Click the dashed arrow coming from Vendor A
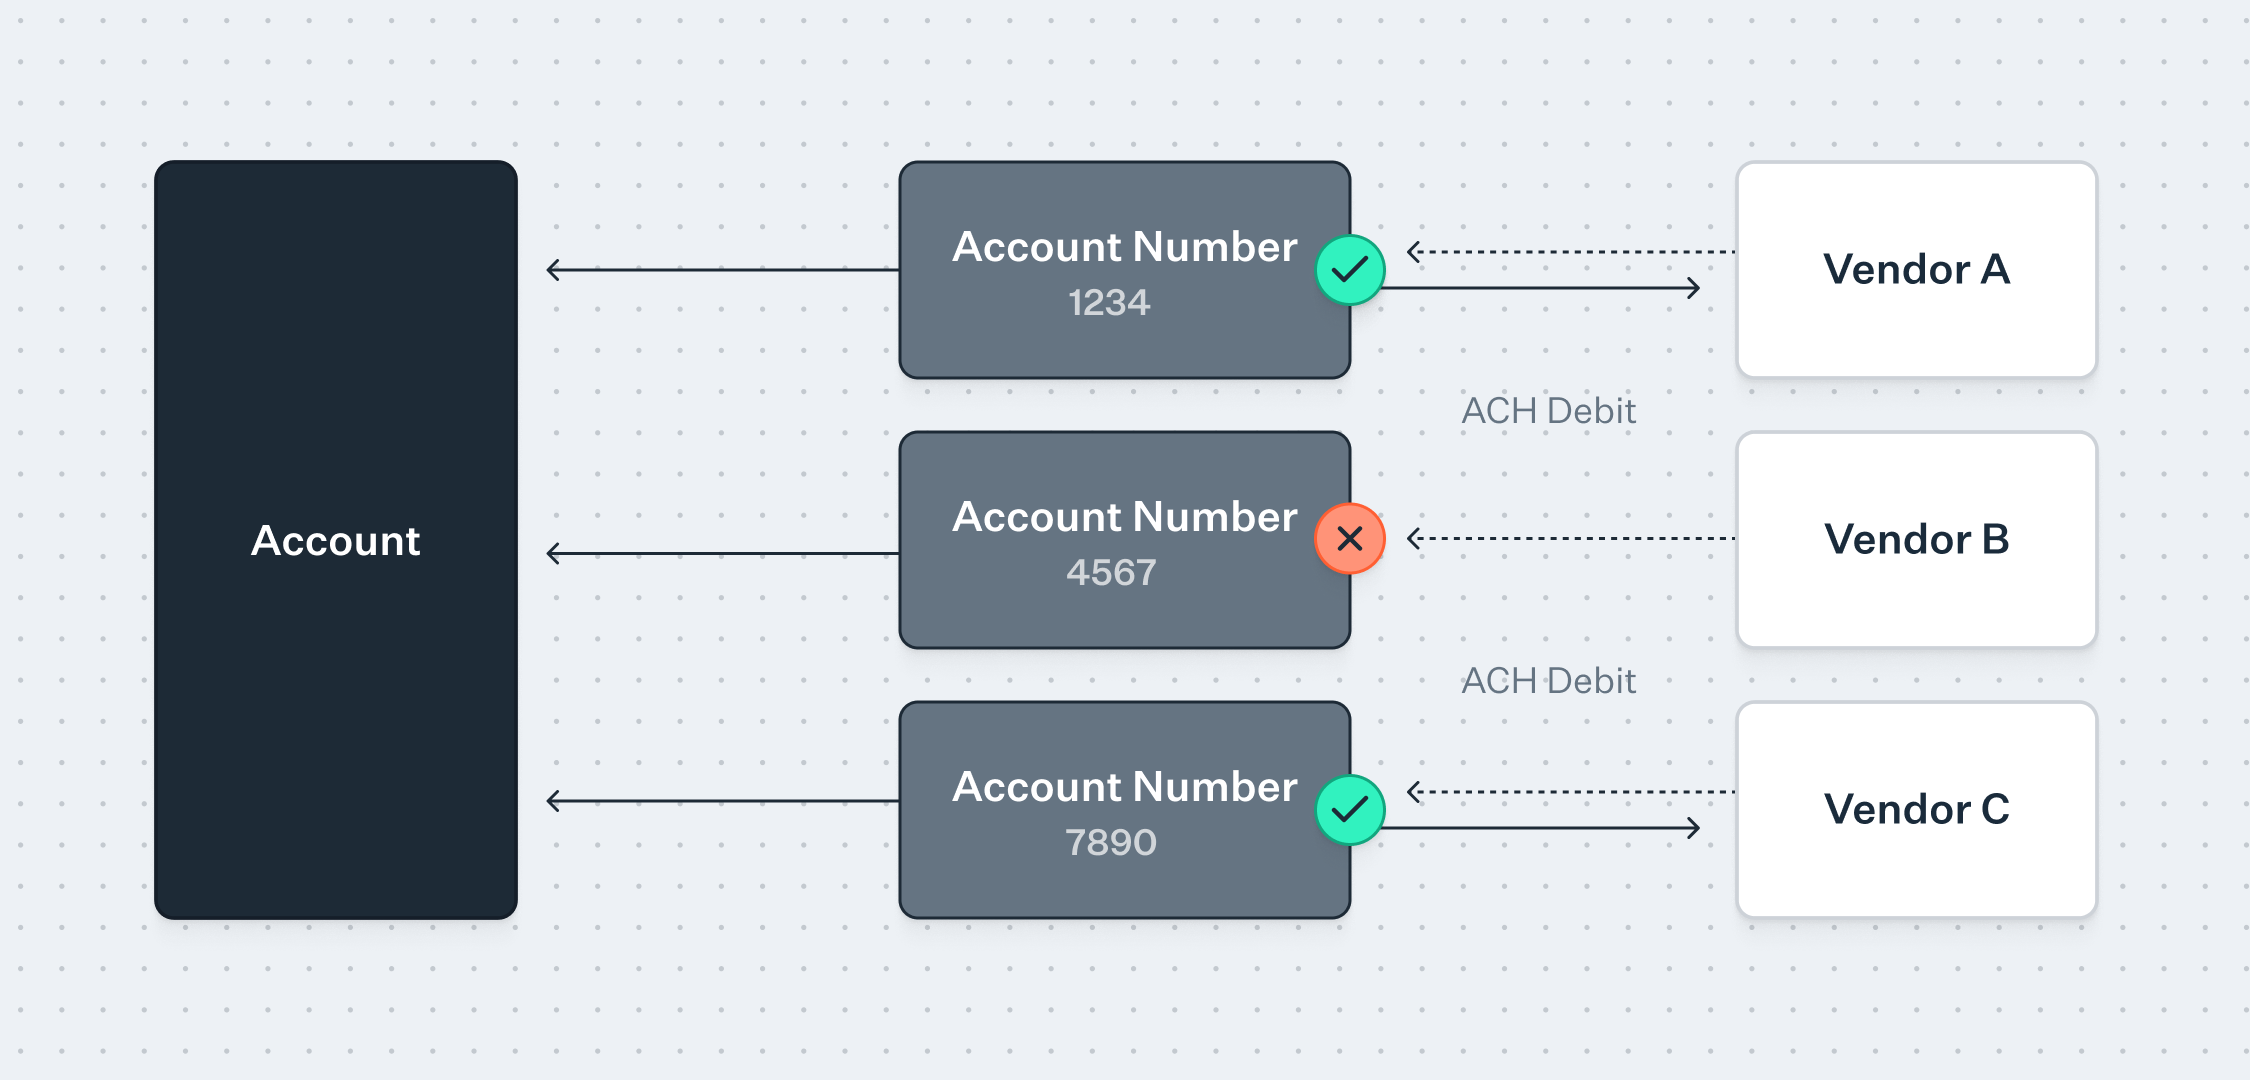Screen dimensions: 2250x1080 [1570, 252]
